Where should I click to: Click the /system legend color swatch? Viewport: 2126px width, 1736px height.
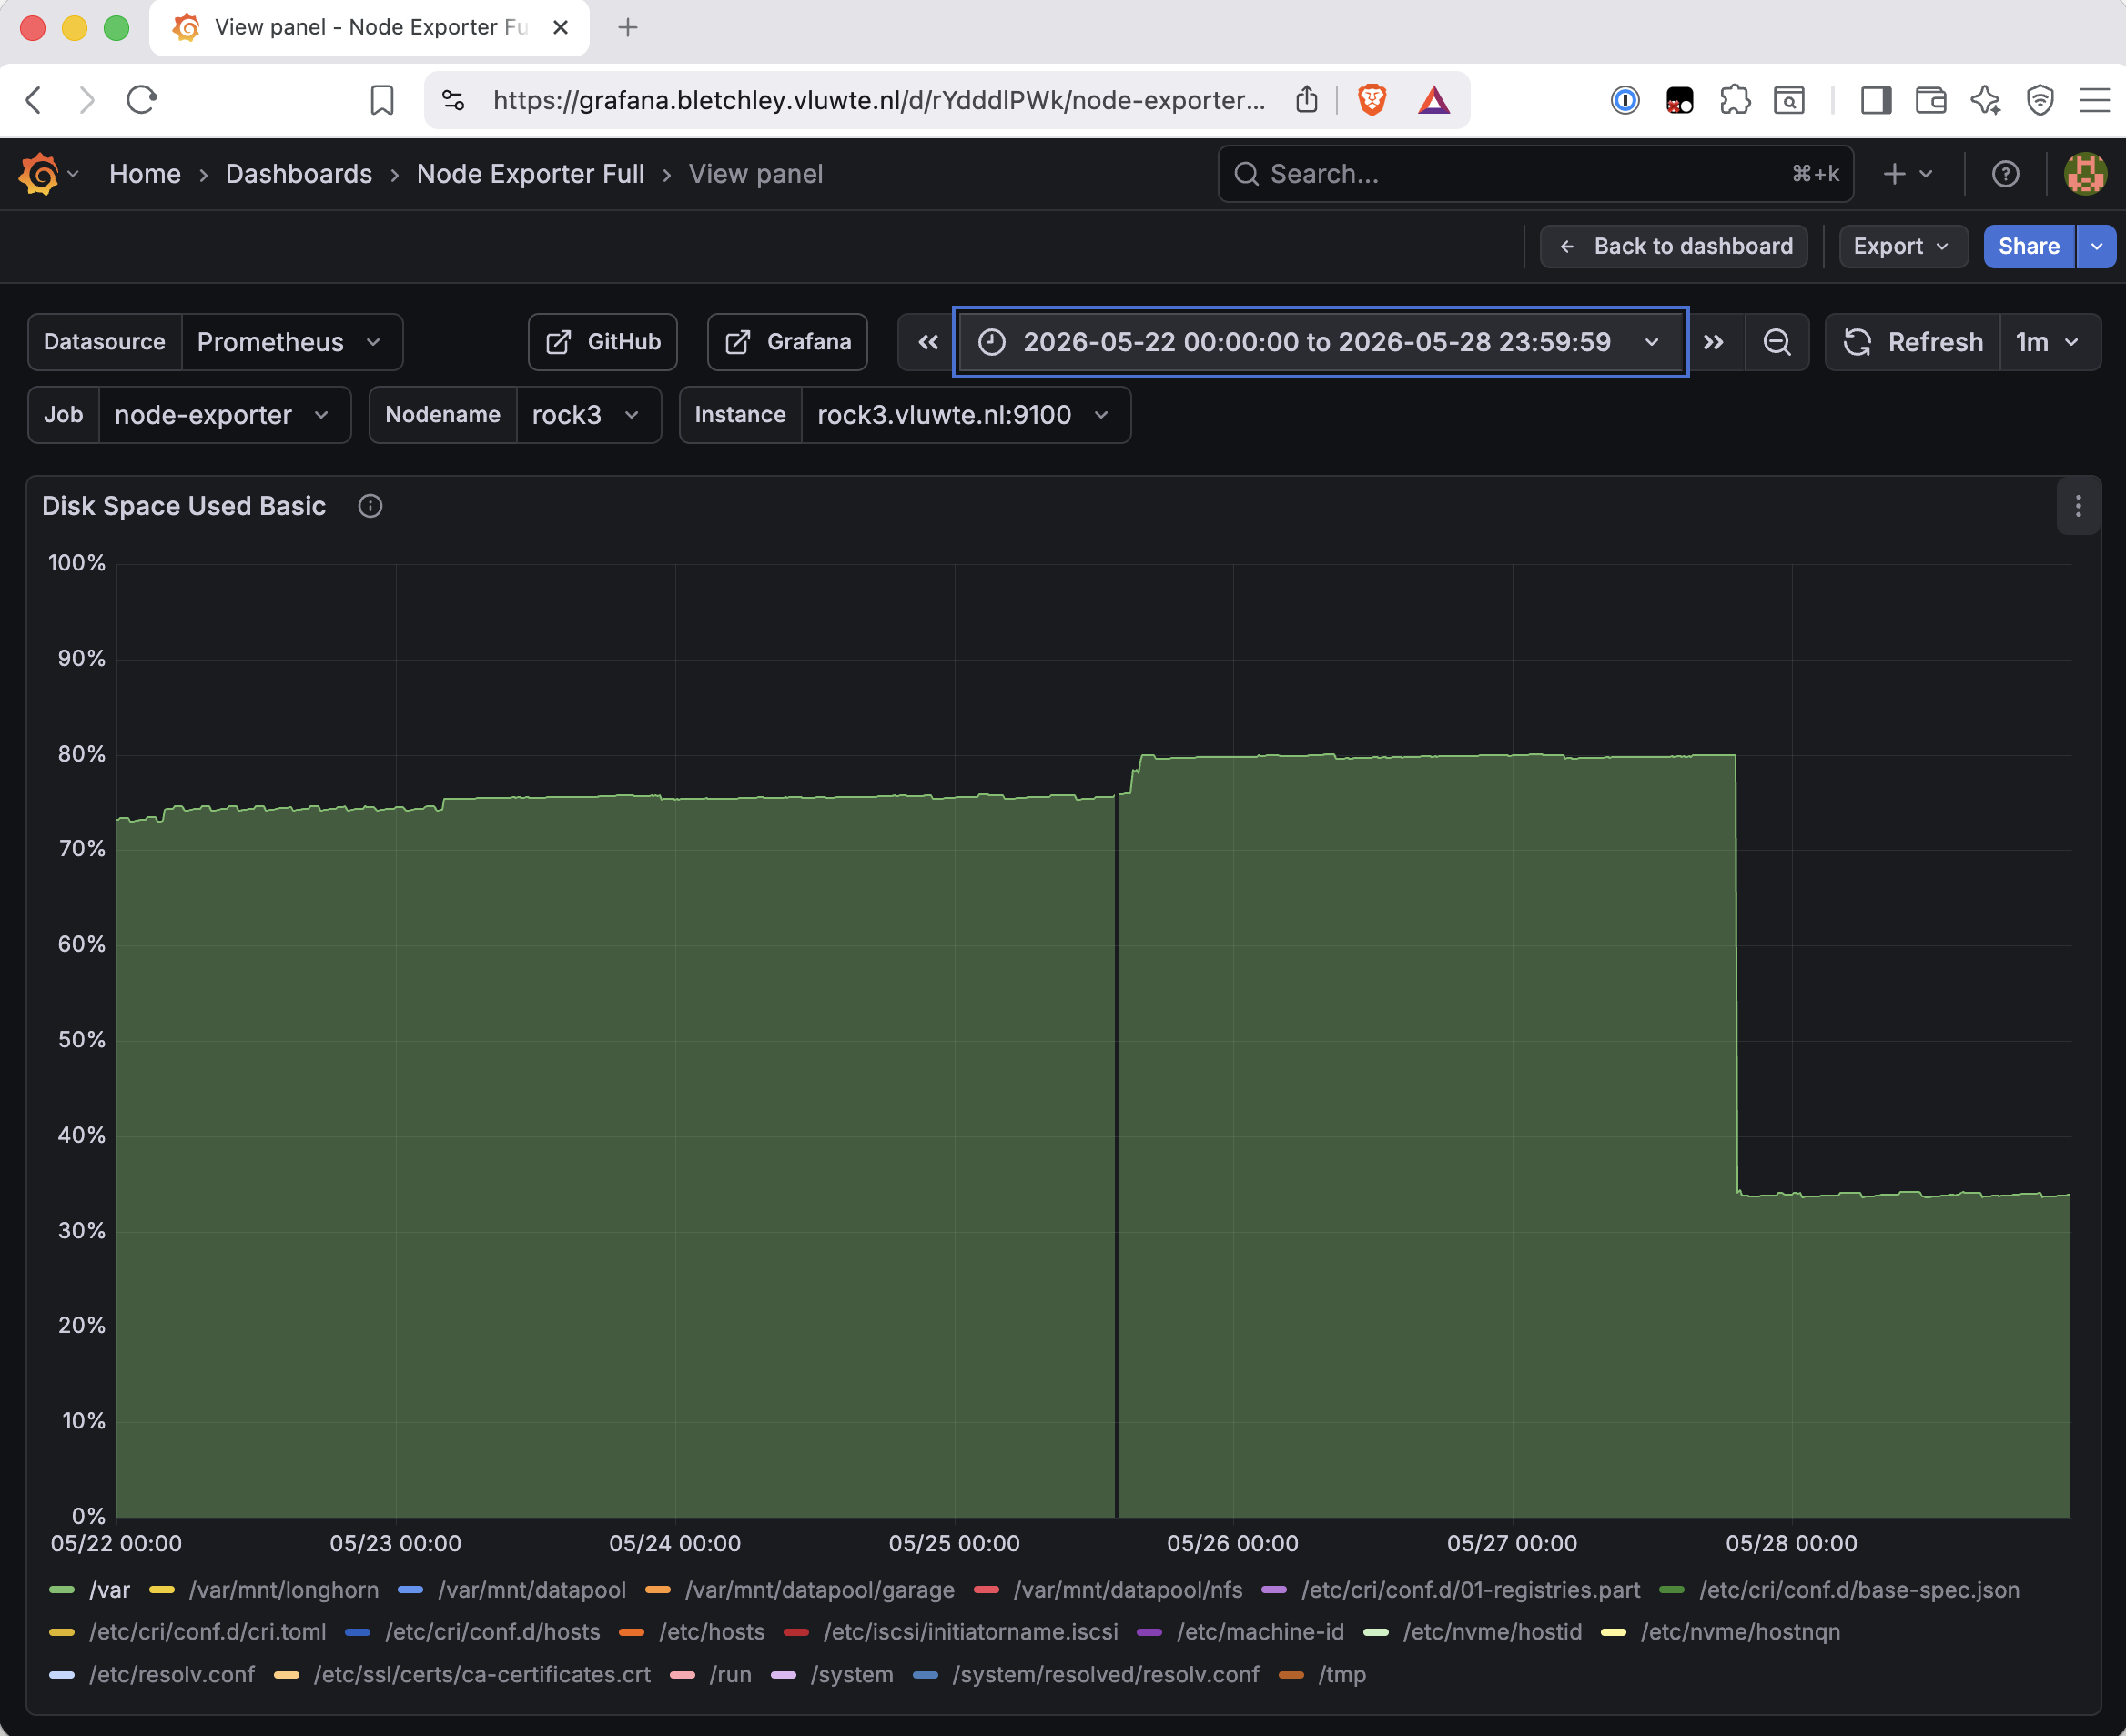784,1675
